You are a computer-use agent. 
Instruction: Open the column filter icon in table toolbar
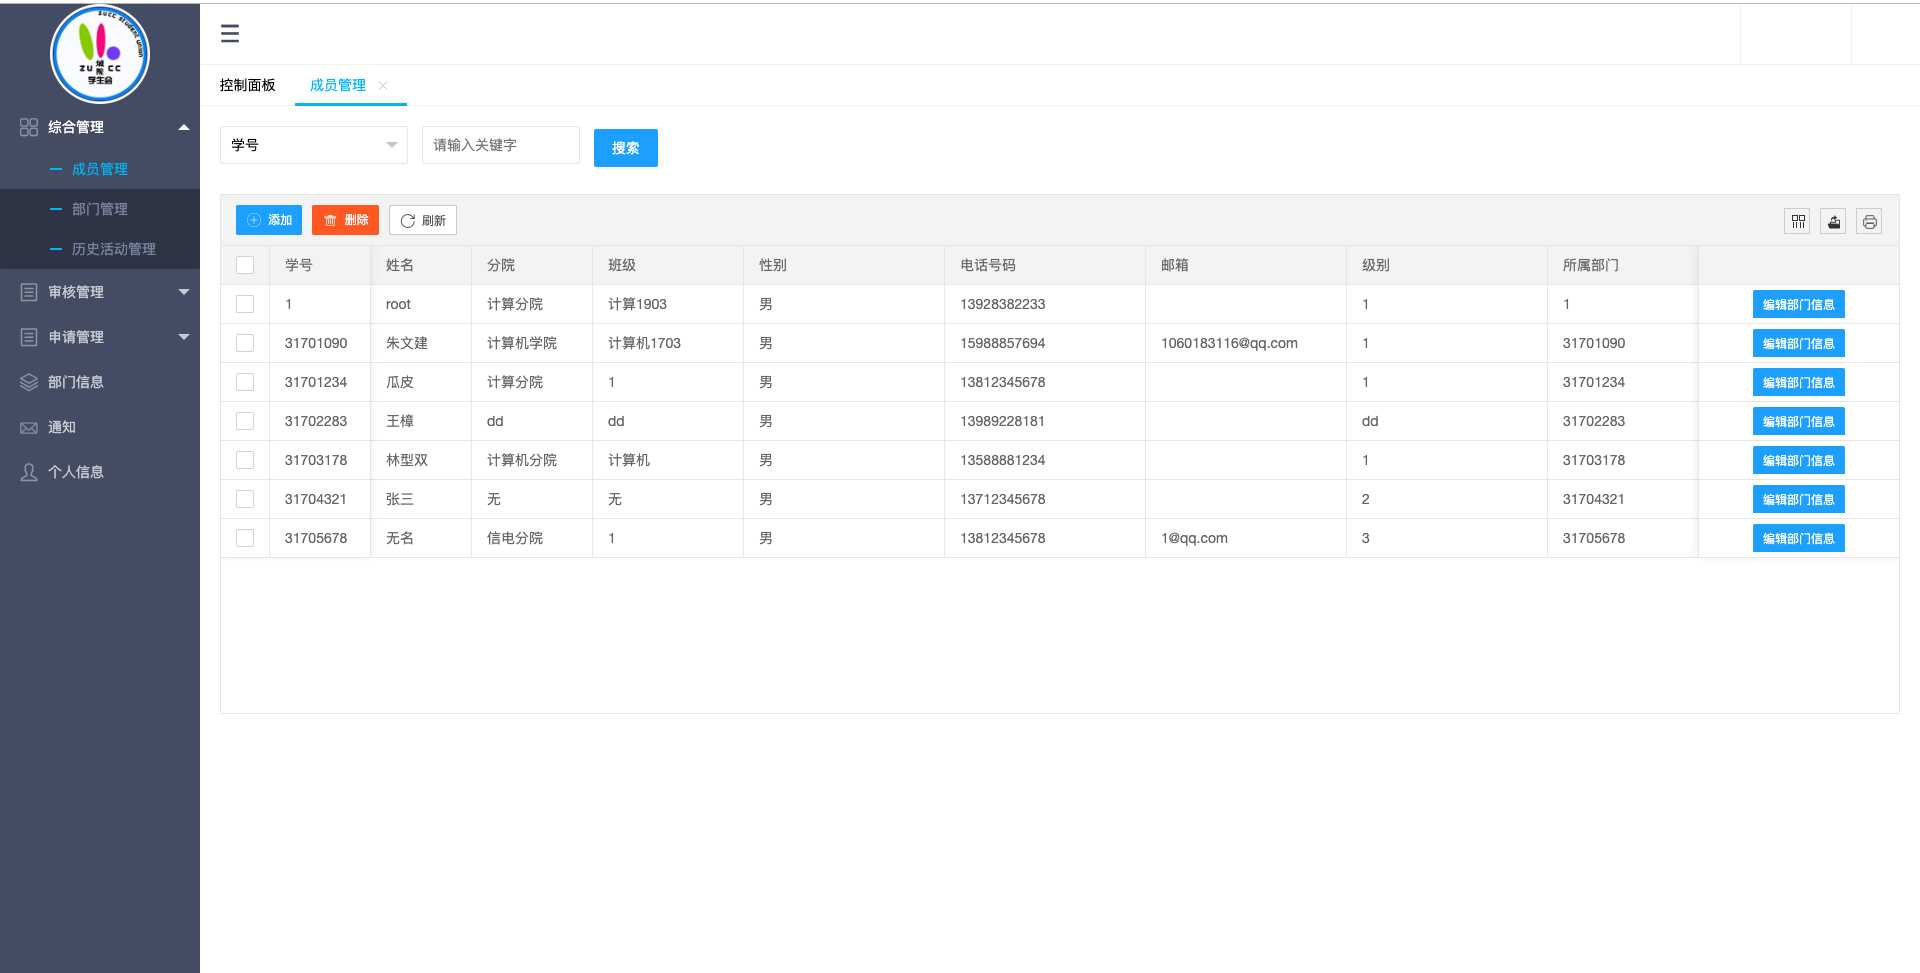[1797, 221]
